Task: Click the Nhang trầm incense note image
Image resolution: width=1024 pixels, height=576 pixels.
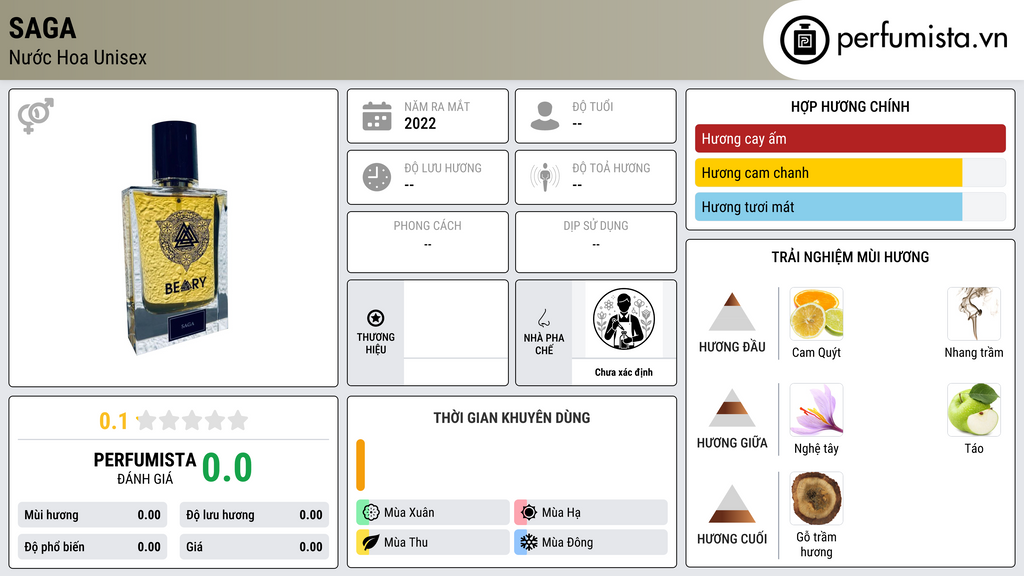Action: (x=974, y=314)
